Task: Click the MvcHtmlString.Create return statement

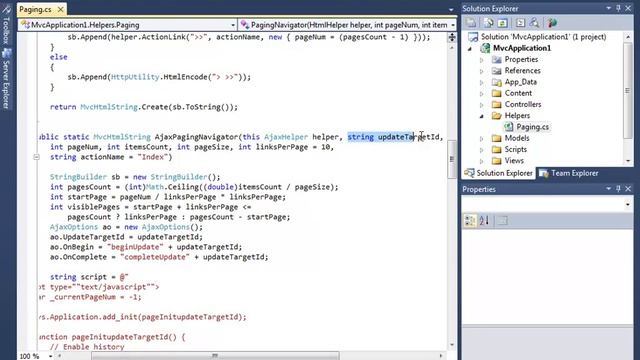Action: (x=144, y=107)
